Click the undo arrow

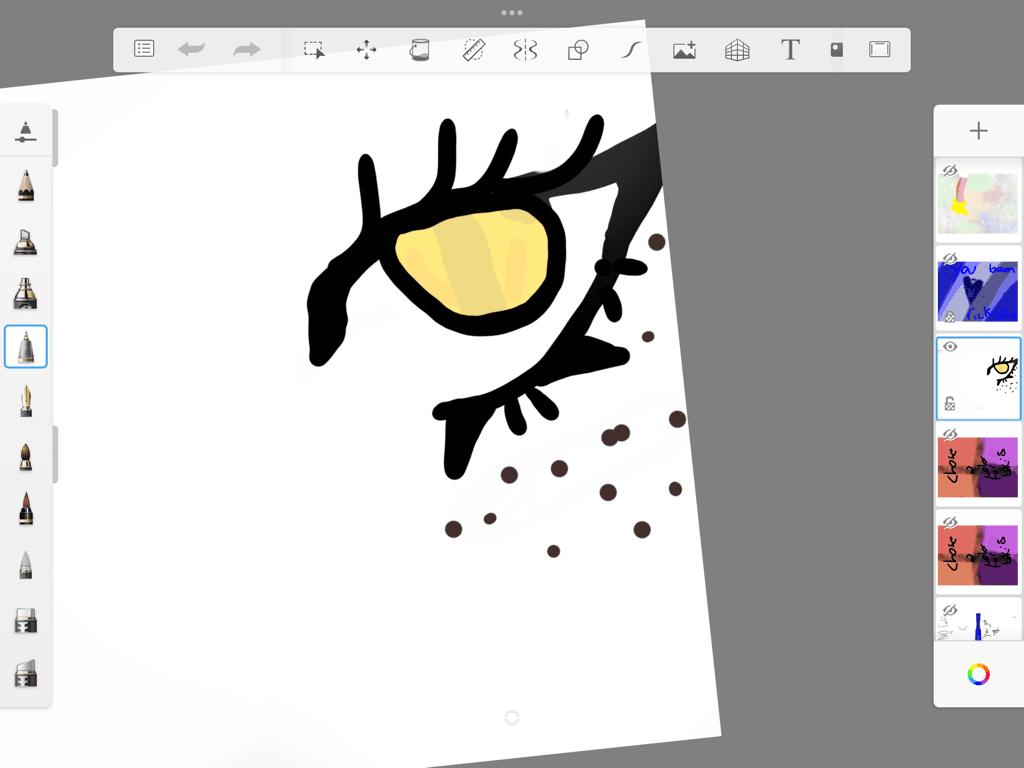click(x=191, y=49)
